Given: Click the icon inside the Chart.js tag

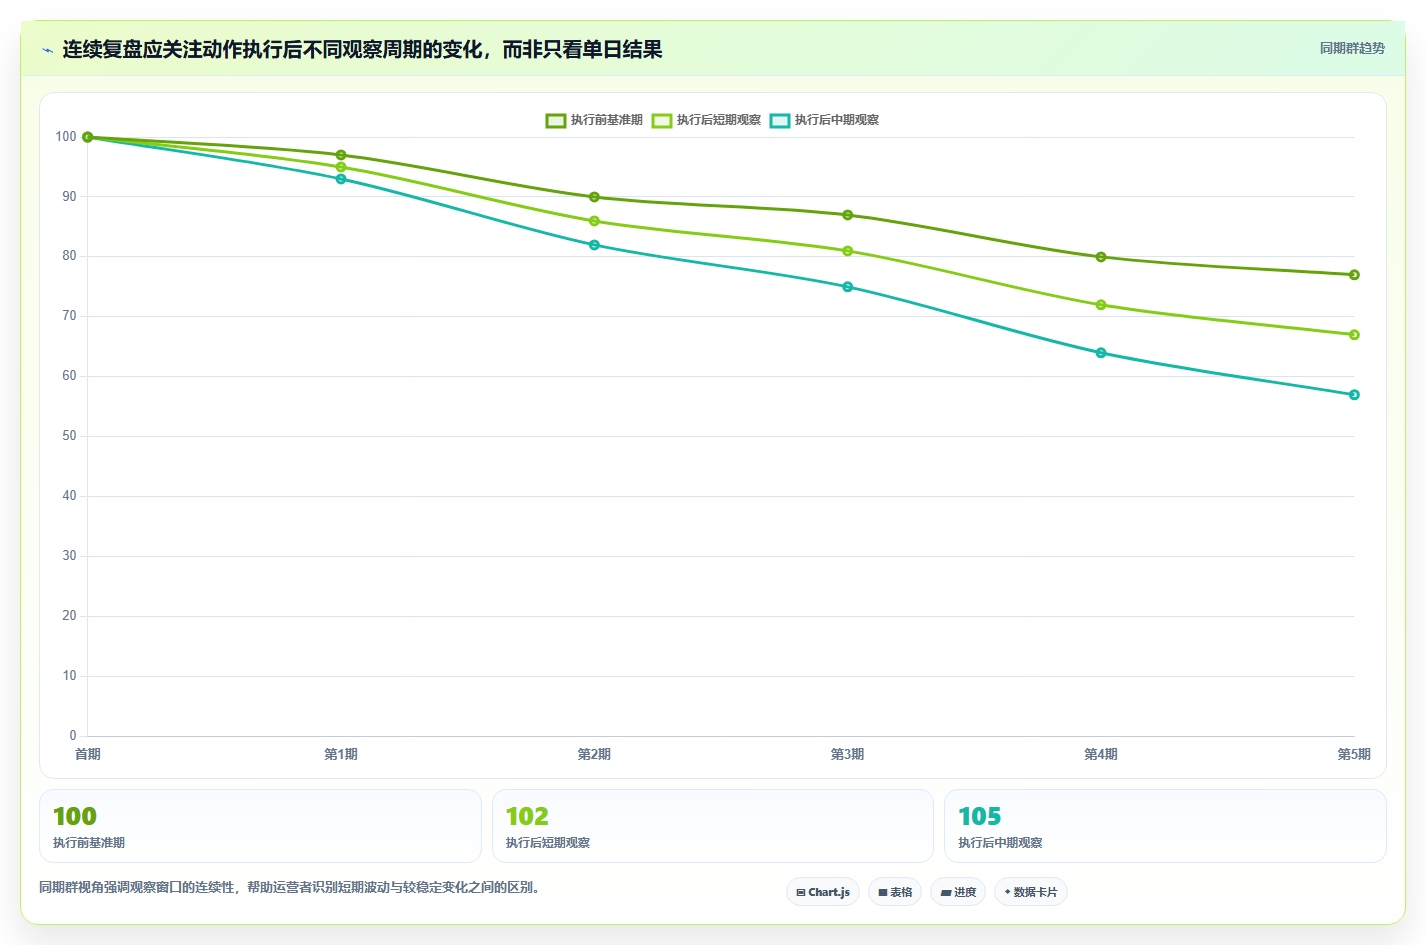Looking at the screenshot, I should (801, 892).
